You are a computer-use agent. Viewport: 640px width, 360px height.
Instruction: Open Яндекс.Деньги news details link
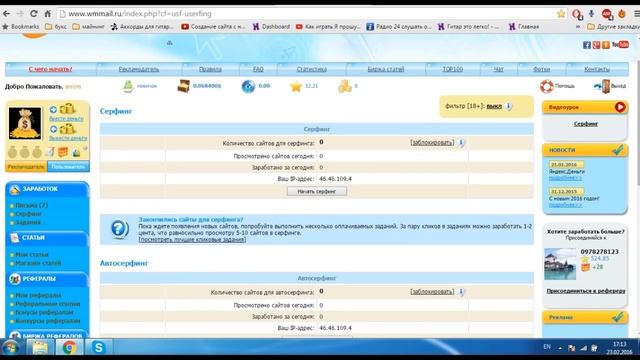click(565, 178)
